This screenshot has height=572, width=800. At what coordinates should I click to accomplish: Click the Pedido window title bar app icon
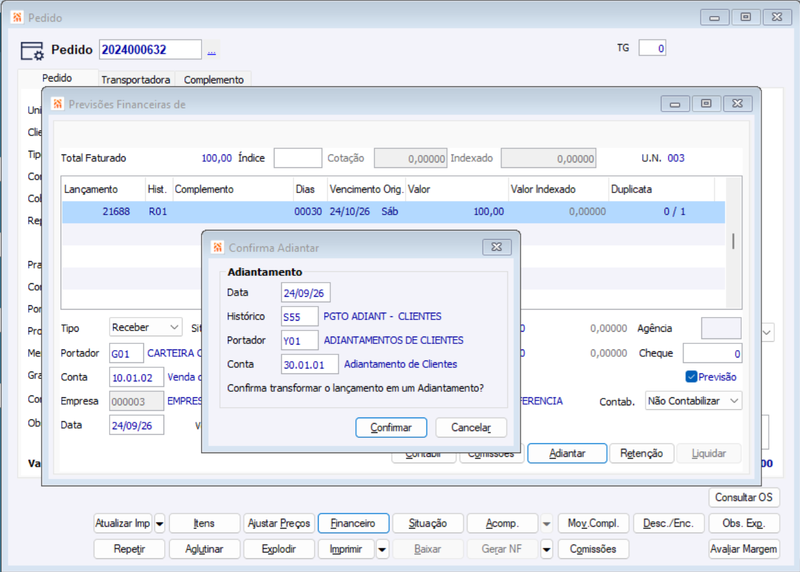tap(17, 17)
